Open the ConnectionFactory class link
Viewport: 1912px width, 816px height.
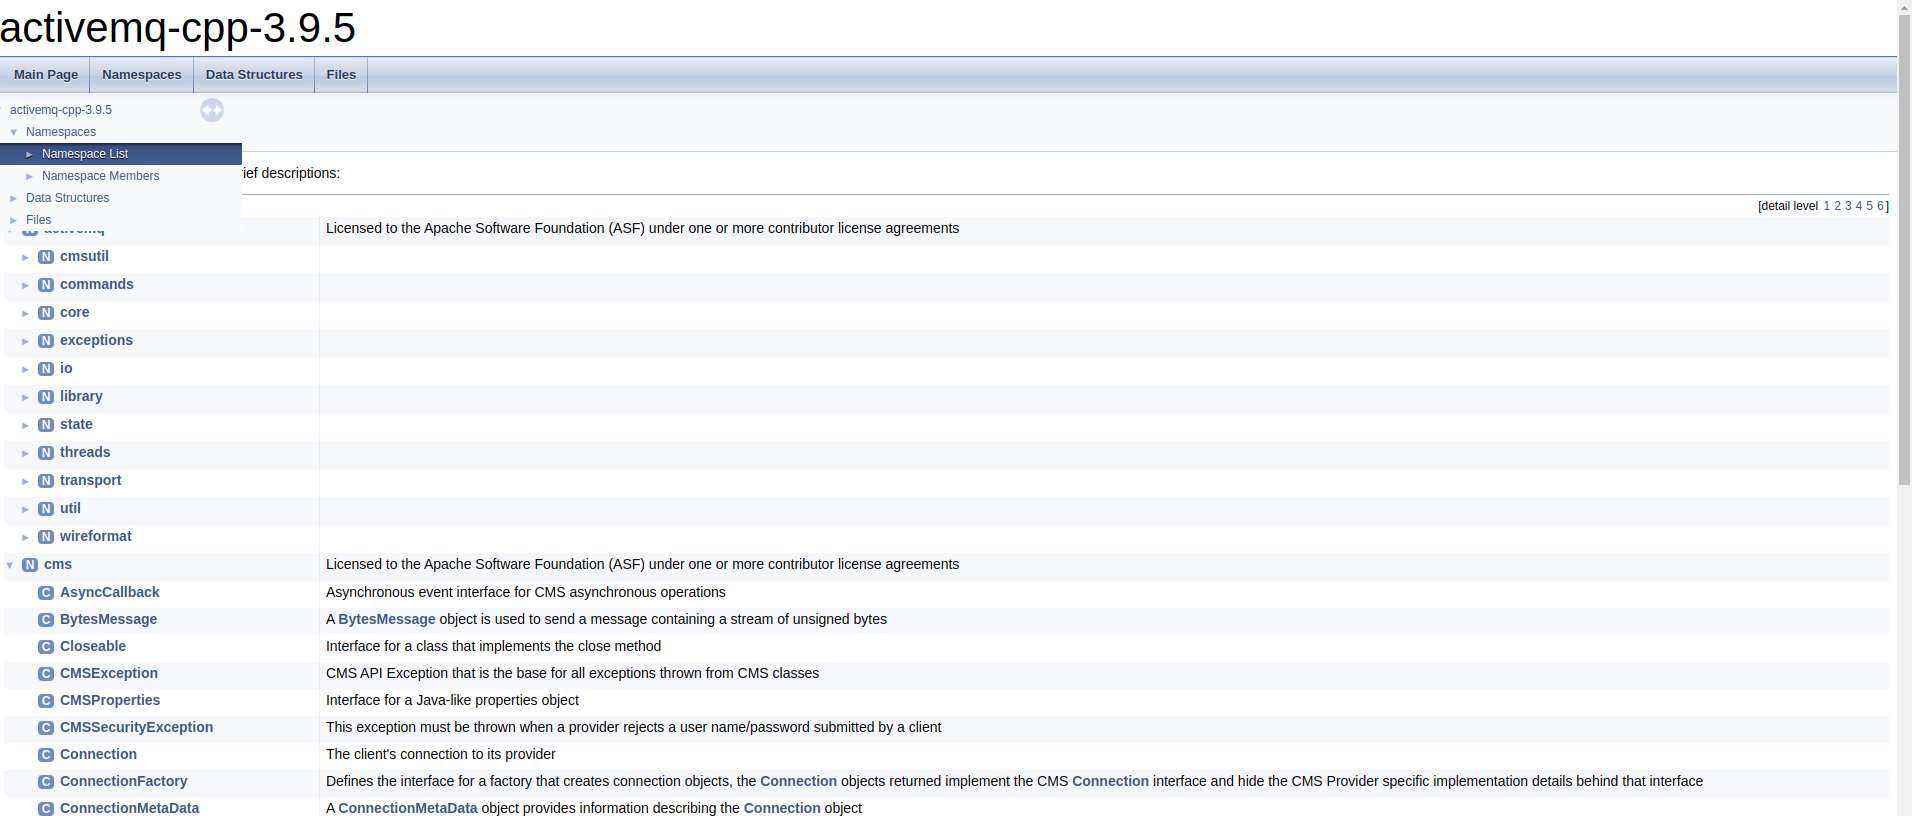[x=123, y=781]
